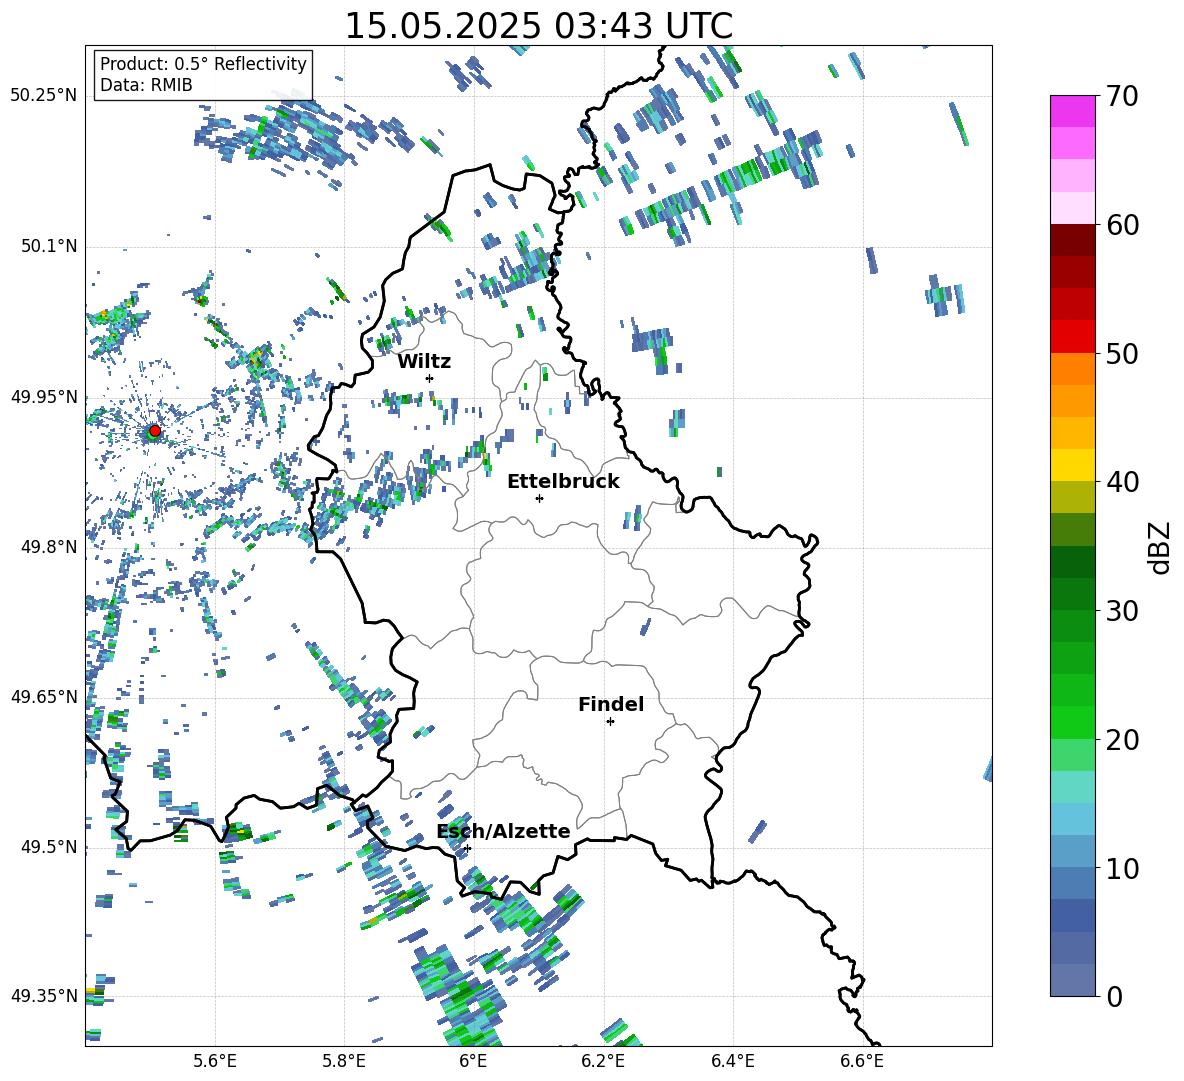Click the 5.8°E longitude label
This screenshot has height=1081, width=1184.
344,1061
